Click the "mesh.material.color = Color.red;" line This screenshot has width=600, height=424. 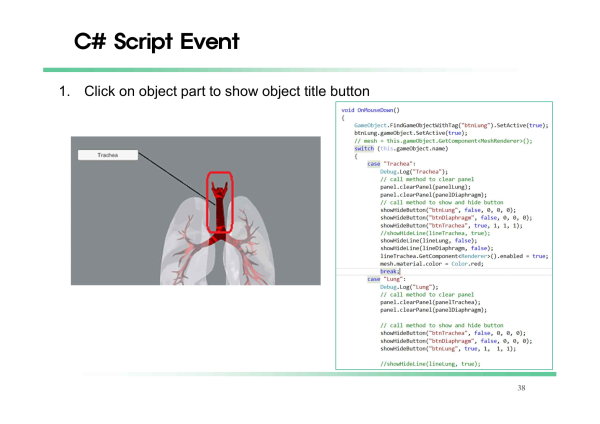click(432, 264)
